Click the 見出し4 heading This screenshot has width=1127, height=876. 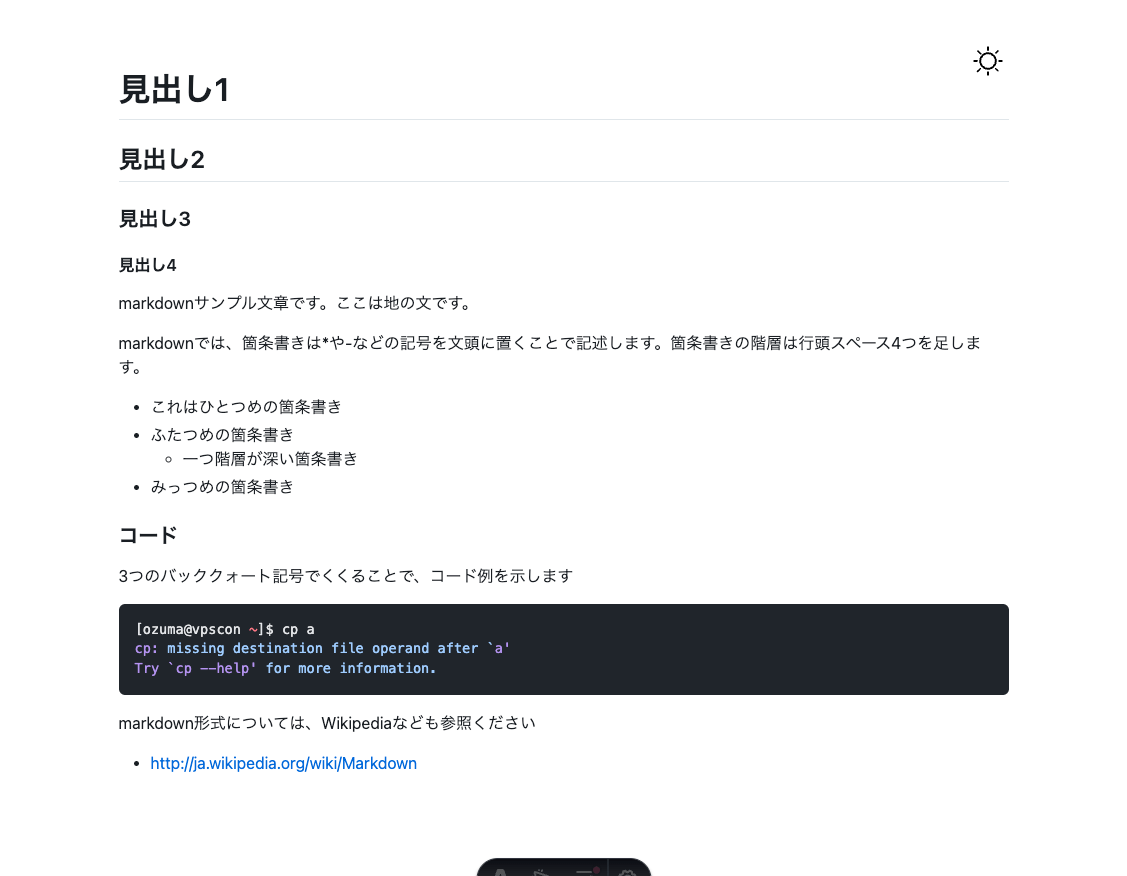tap(147, 265)
